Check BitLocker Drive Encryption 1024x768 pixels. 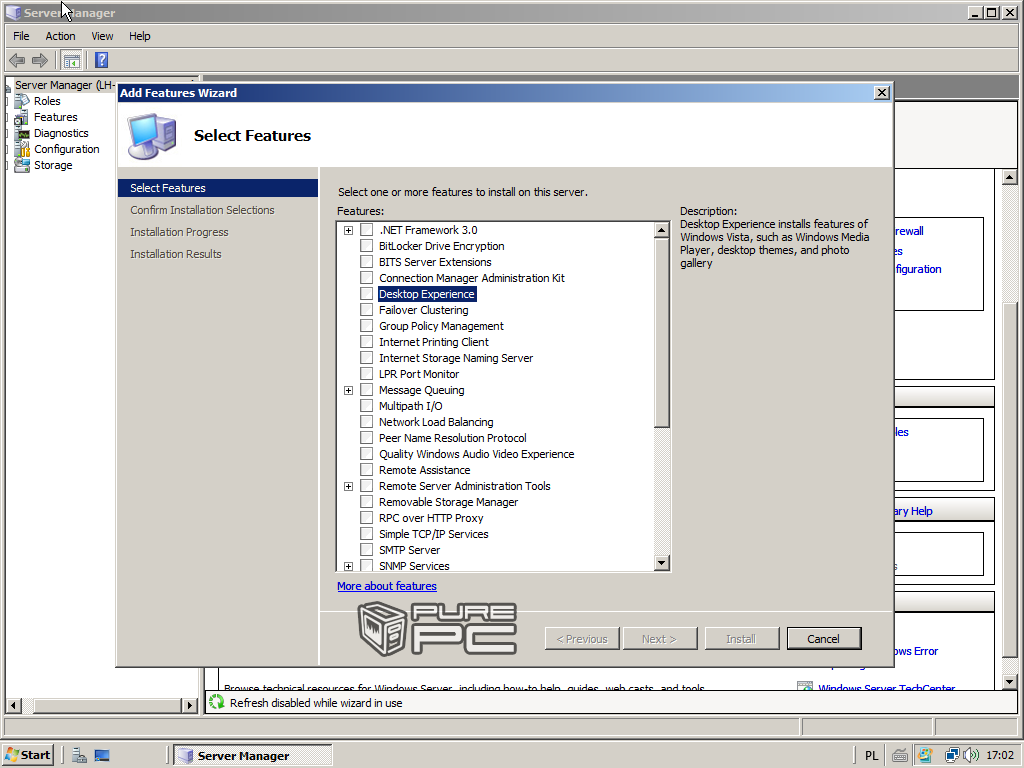(x=367, y=246)
